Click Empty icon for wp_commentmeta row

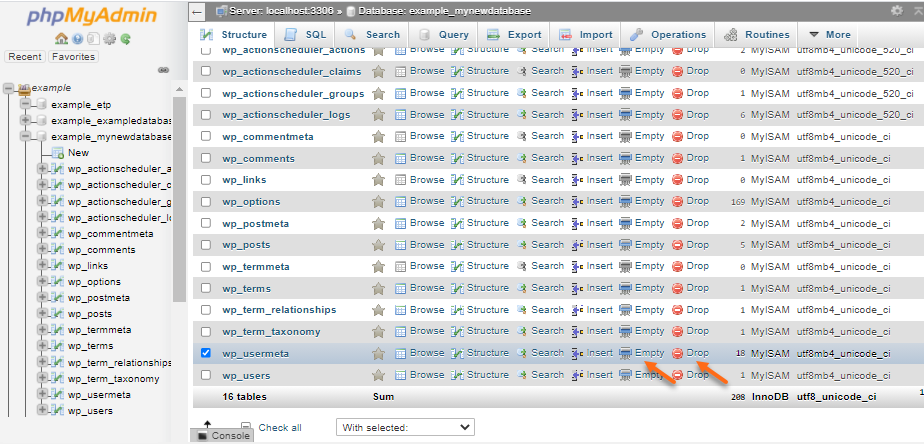[625, 136]
